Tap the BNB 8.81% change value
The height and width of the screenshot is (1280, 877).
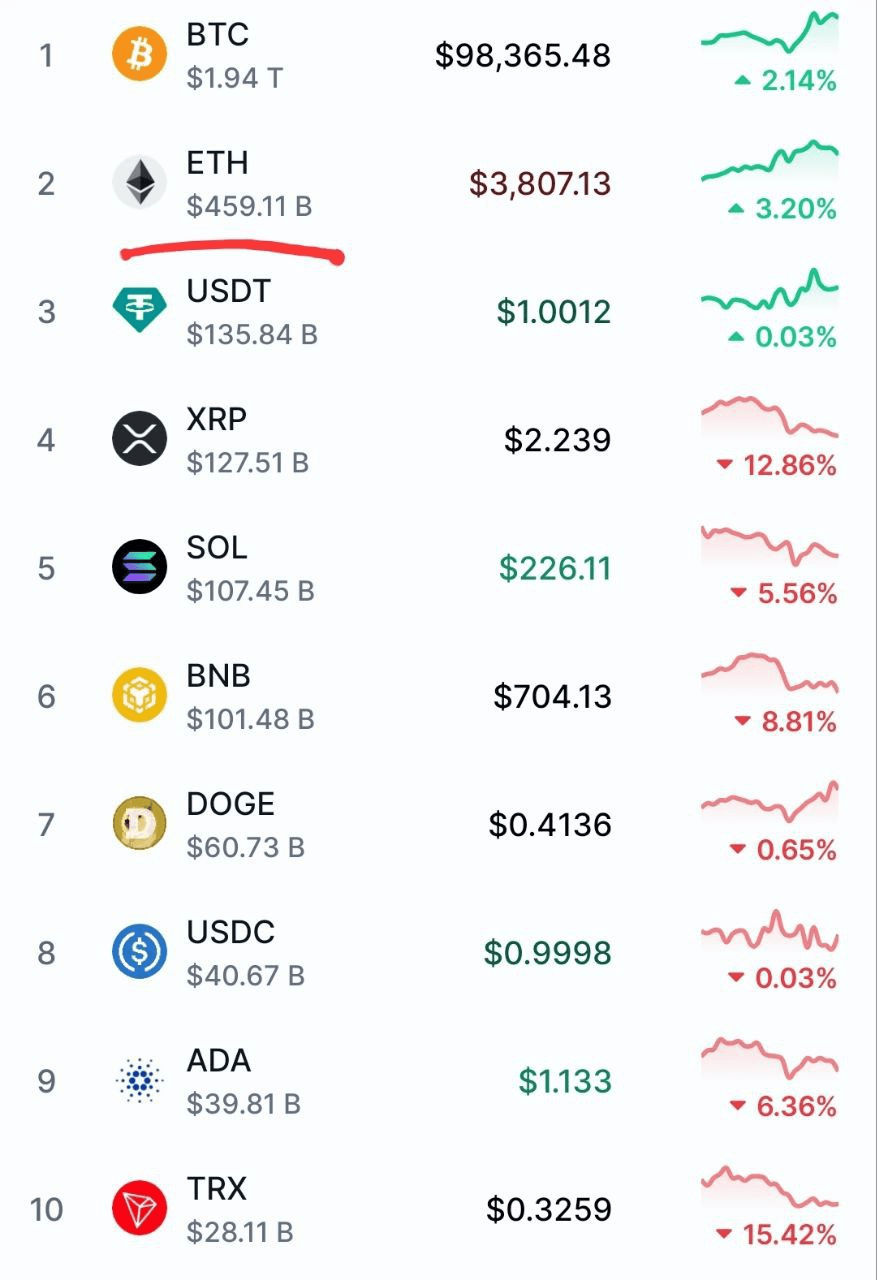(785, 721)
